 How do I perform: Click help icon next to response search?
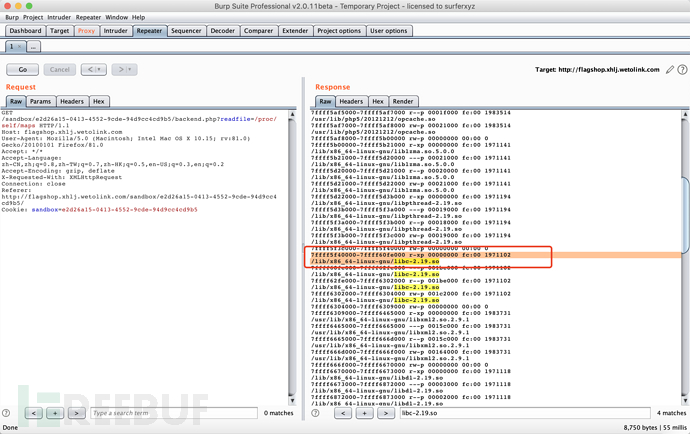coord(315,413)
